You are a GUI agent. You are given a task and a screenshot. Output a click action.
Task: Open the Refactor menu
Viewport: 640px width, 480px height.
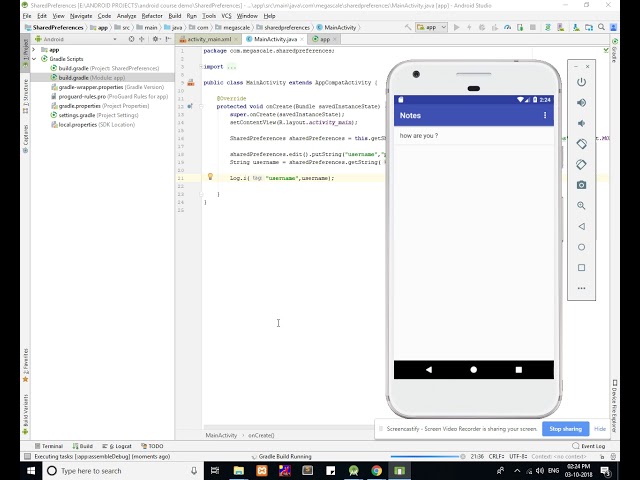click(152, 16)
